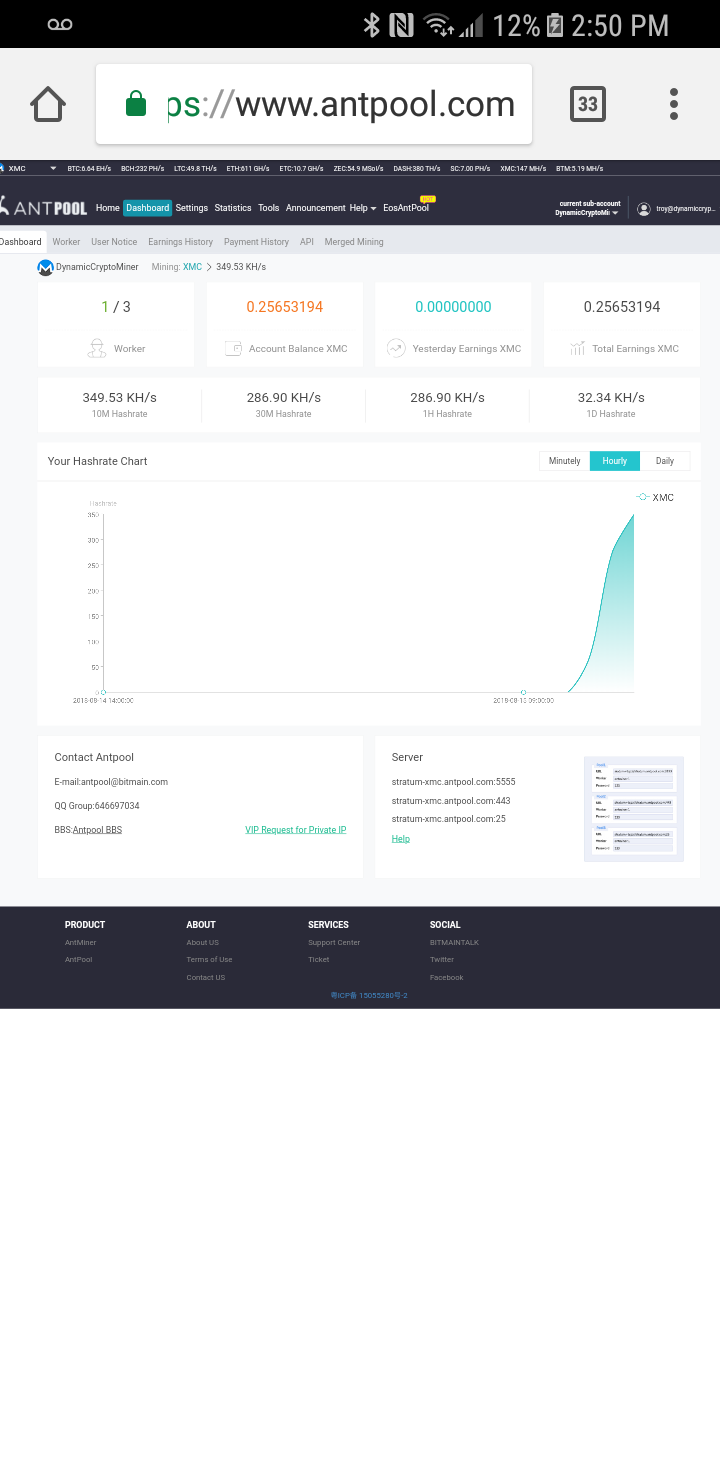This screenshot has height=1480, width=720.
Task: Switch hashrate chart to Hourly
Action: (x=615, y=461)
